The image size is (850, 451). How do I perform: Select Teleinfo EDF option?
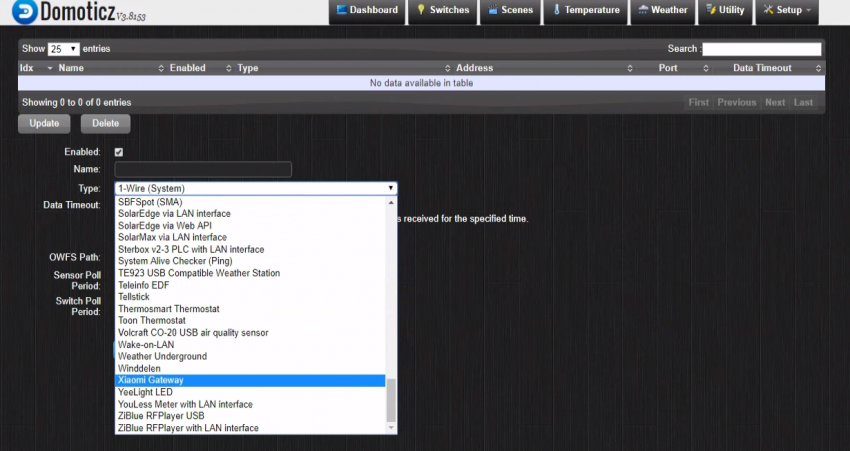[250, 285]
